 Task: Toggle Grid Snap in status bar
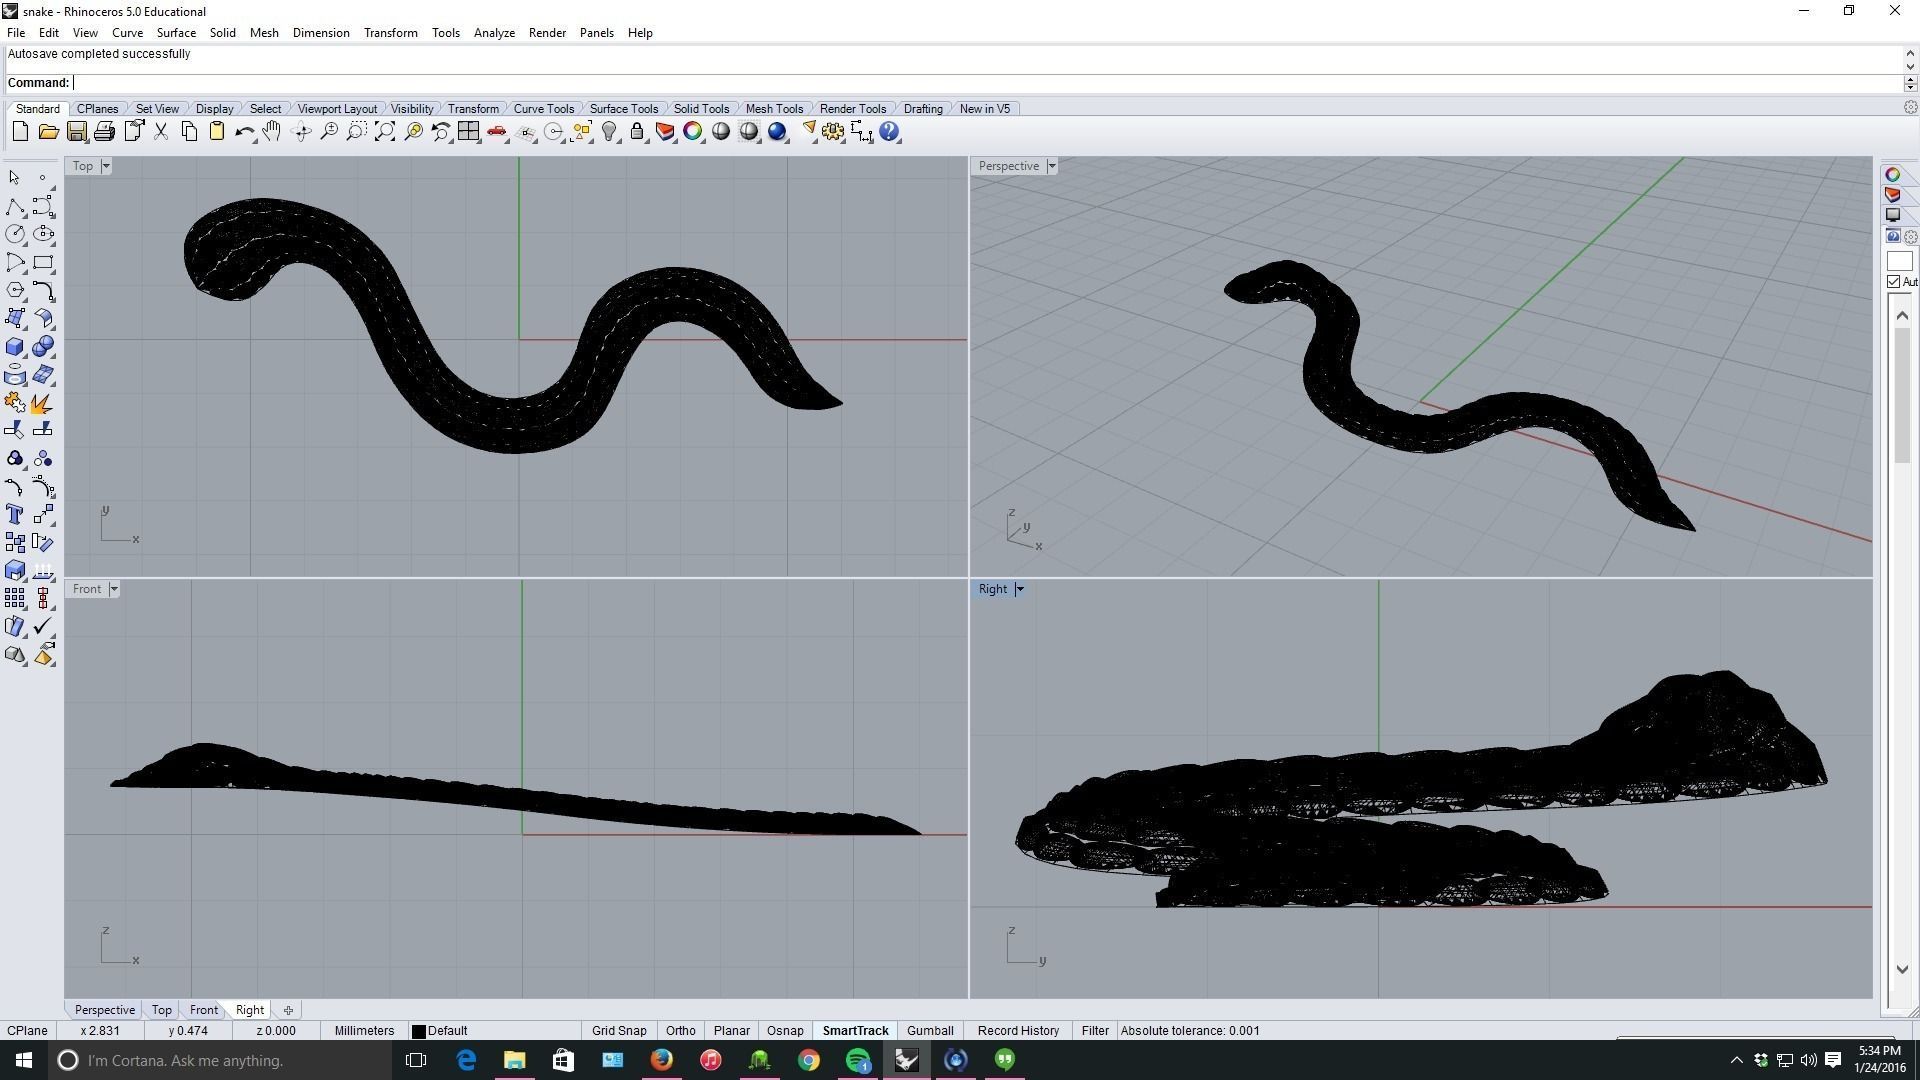(618, 1031)
